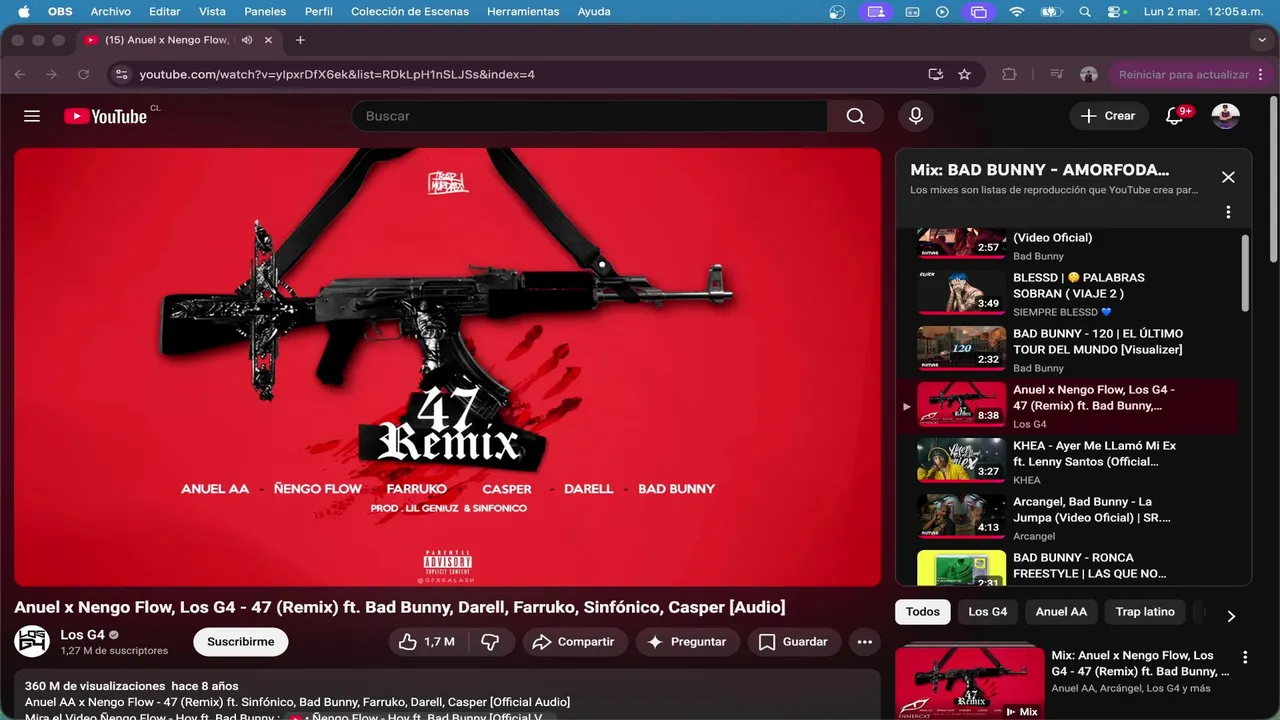Bookmark this page with star icon
Image resolution: width=1280 pixels, height=720 pixels.
click(x=964, y=74)
